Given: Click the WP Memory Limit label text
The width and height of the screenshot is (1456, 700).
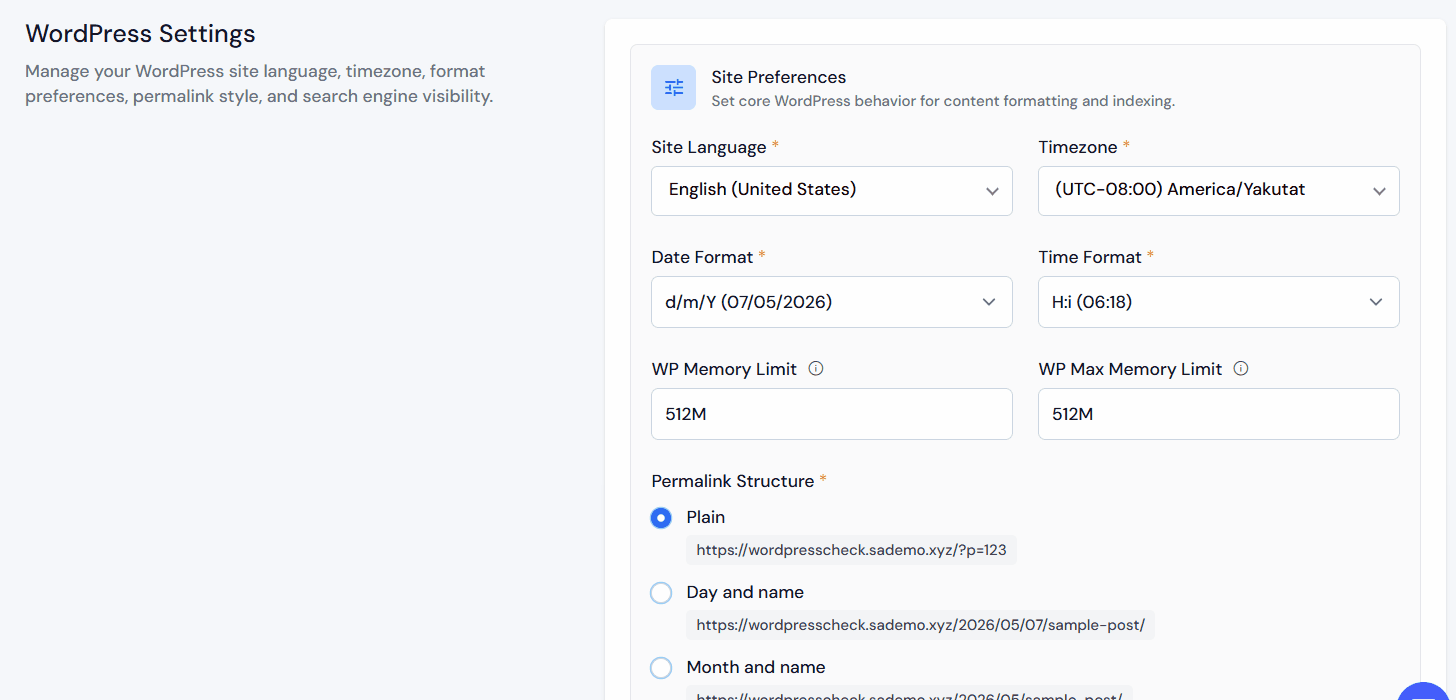Looking at the screenshot, I should tap(725, 369).
